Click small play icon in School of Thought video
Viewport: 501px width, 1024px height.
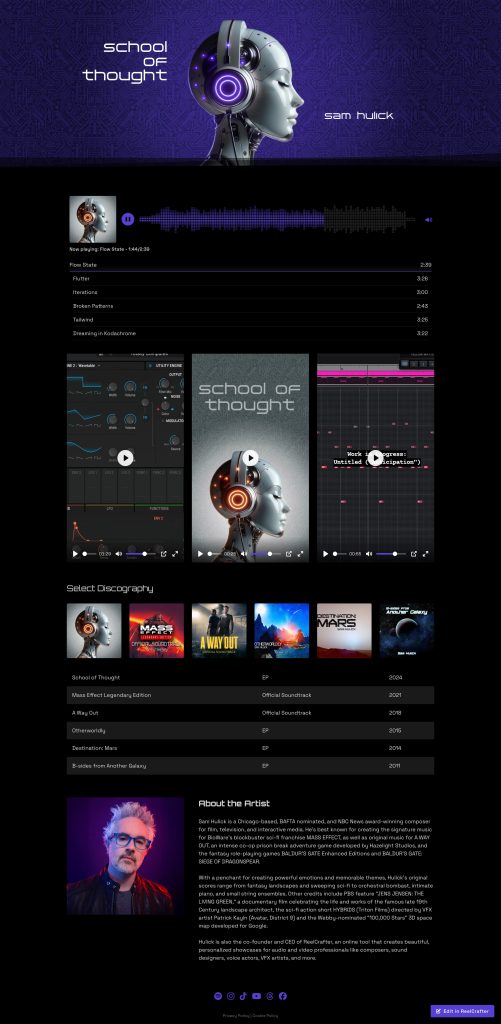201,554
